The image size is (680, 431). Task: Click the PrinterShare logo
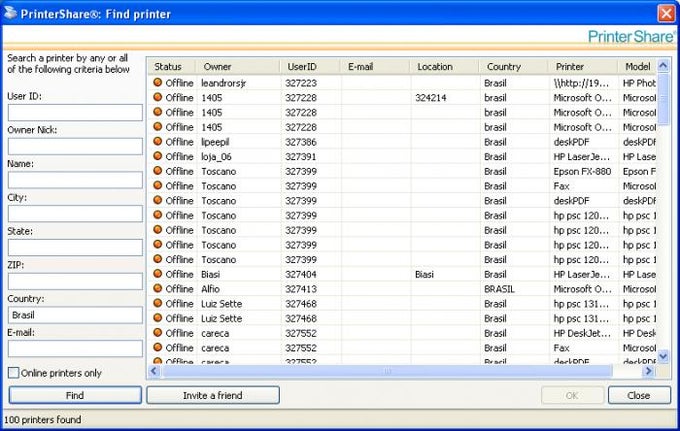[631, 36]
